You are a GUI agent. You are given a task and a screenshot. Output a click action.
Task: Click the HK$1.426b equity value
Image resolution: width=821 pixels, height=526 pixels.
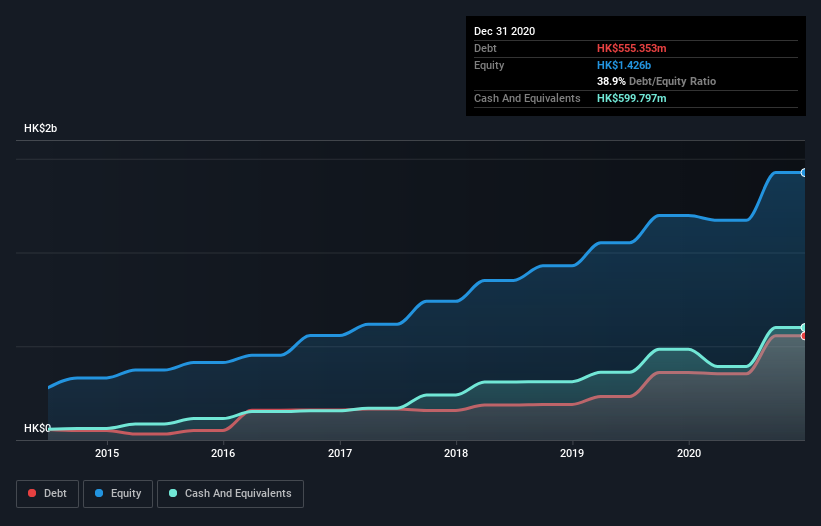(x=624, y=65)
